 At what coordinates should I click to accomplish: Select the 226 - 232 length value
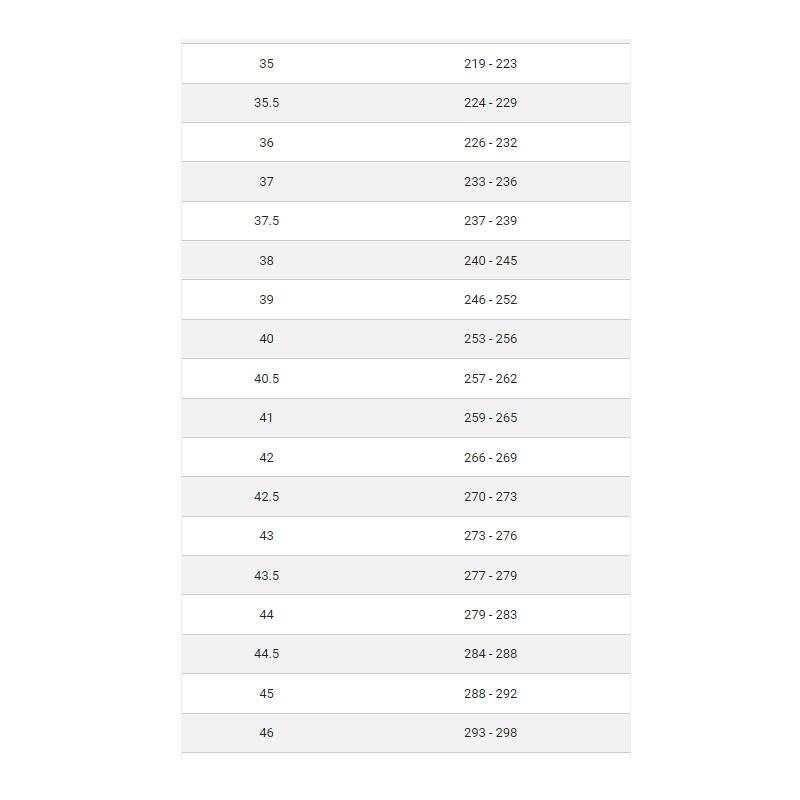point(490,143)
